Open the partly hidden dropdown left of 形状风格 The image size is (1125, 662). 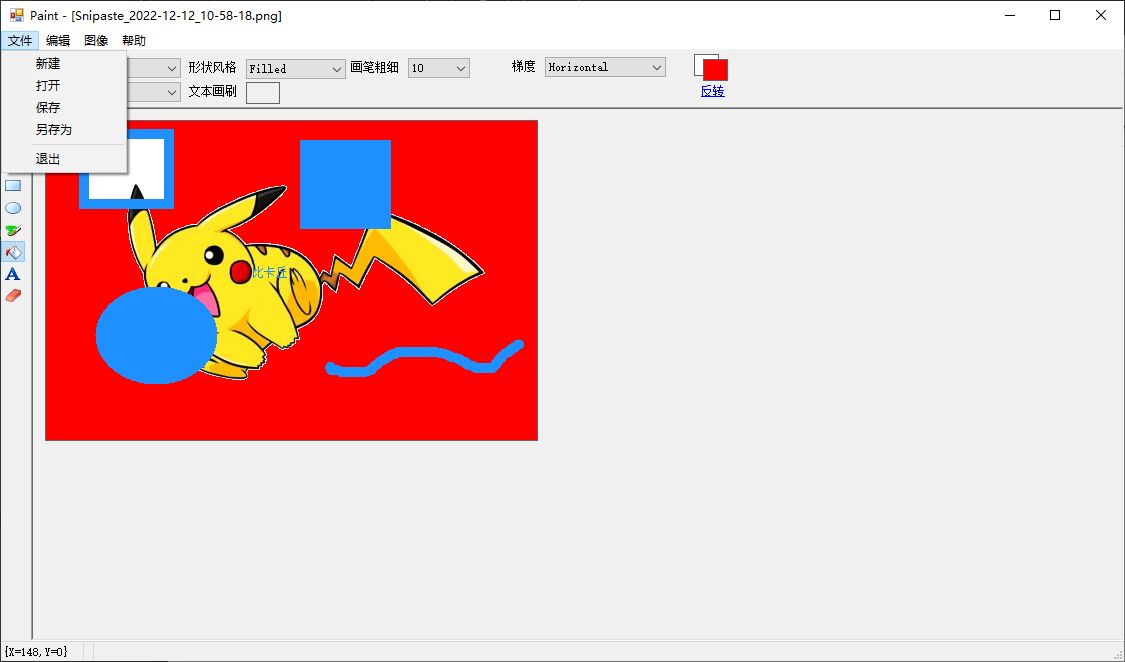pos(154,68)
